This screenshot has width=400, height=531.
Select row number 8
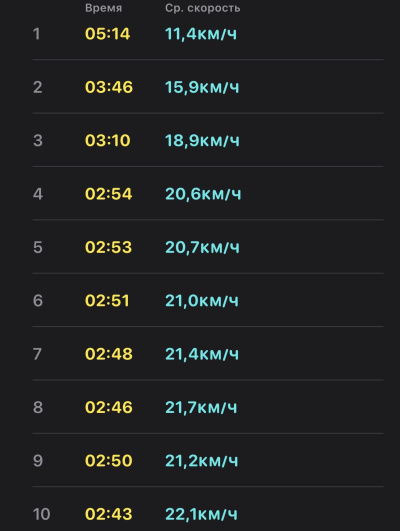click(x=38, y=407)
